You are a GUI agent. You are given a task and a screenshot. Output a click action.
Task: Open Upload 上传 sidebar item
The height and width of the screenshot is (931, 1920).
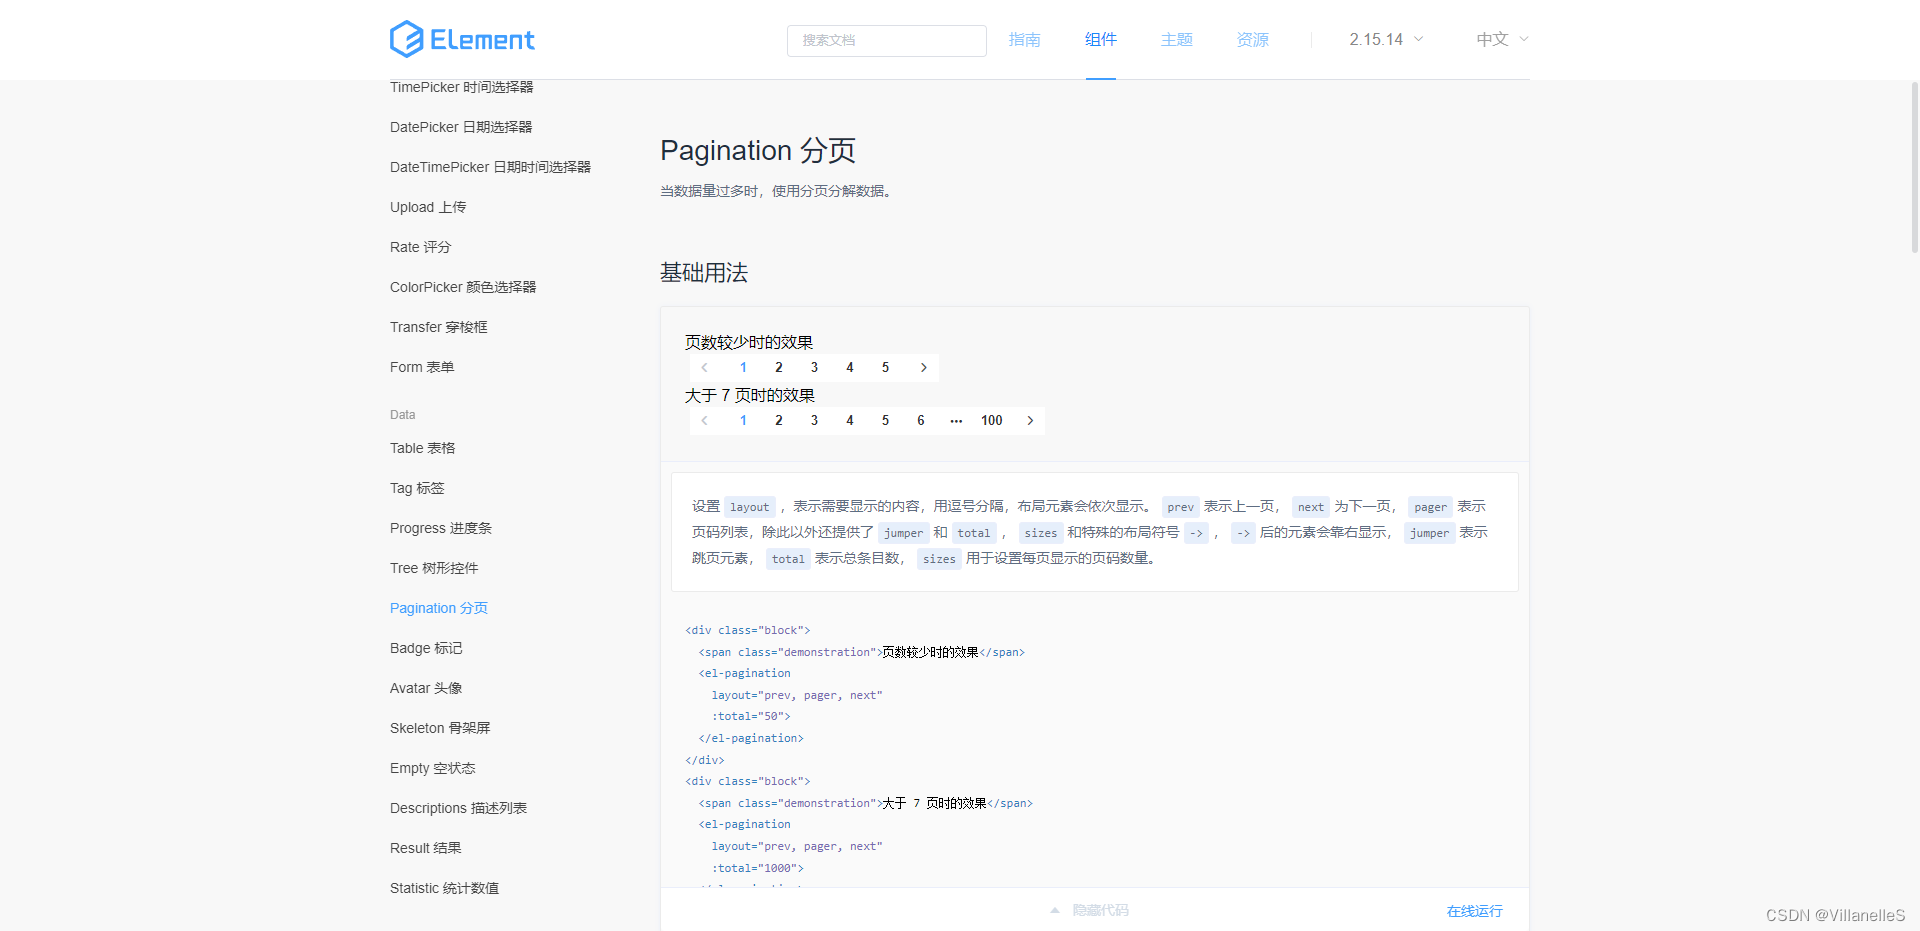(x=428, y=207)
